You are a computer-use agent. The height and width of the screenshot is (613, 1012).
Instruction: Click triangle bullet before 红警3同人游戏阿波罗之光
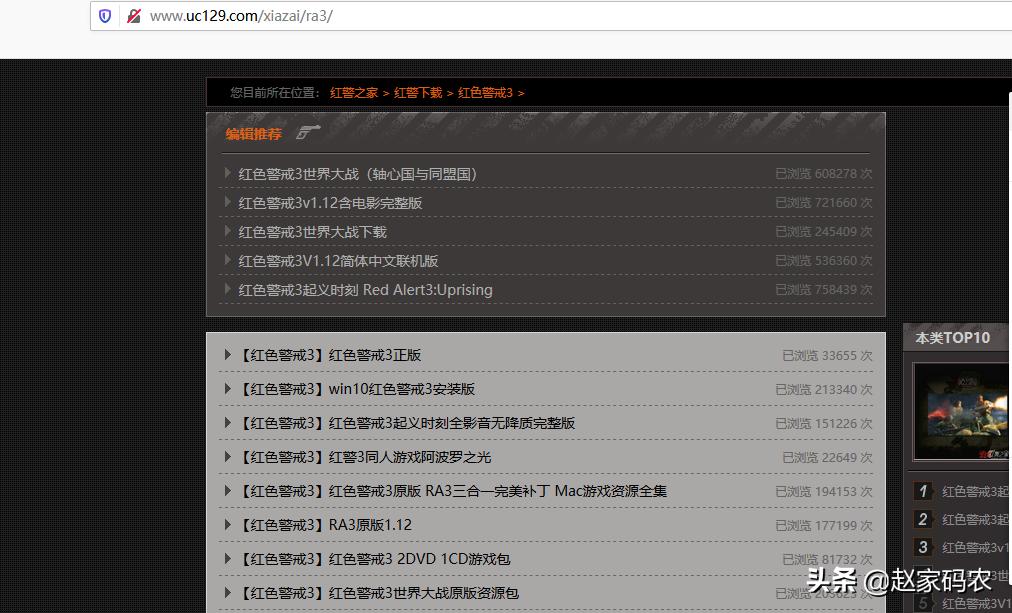[x=227, y=456]
